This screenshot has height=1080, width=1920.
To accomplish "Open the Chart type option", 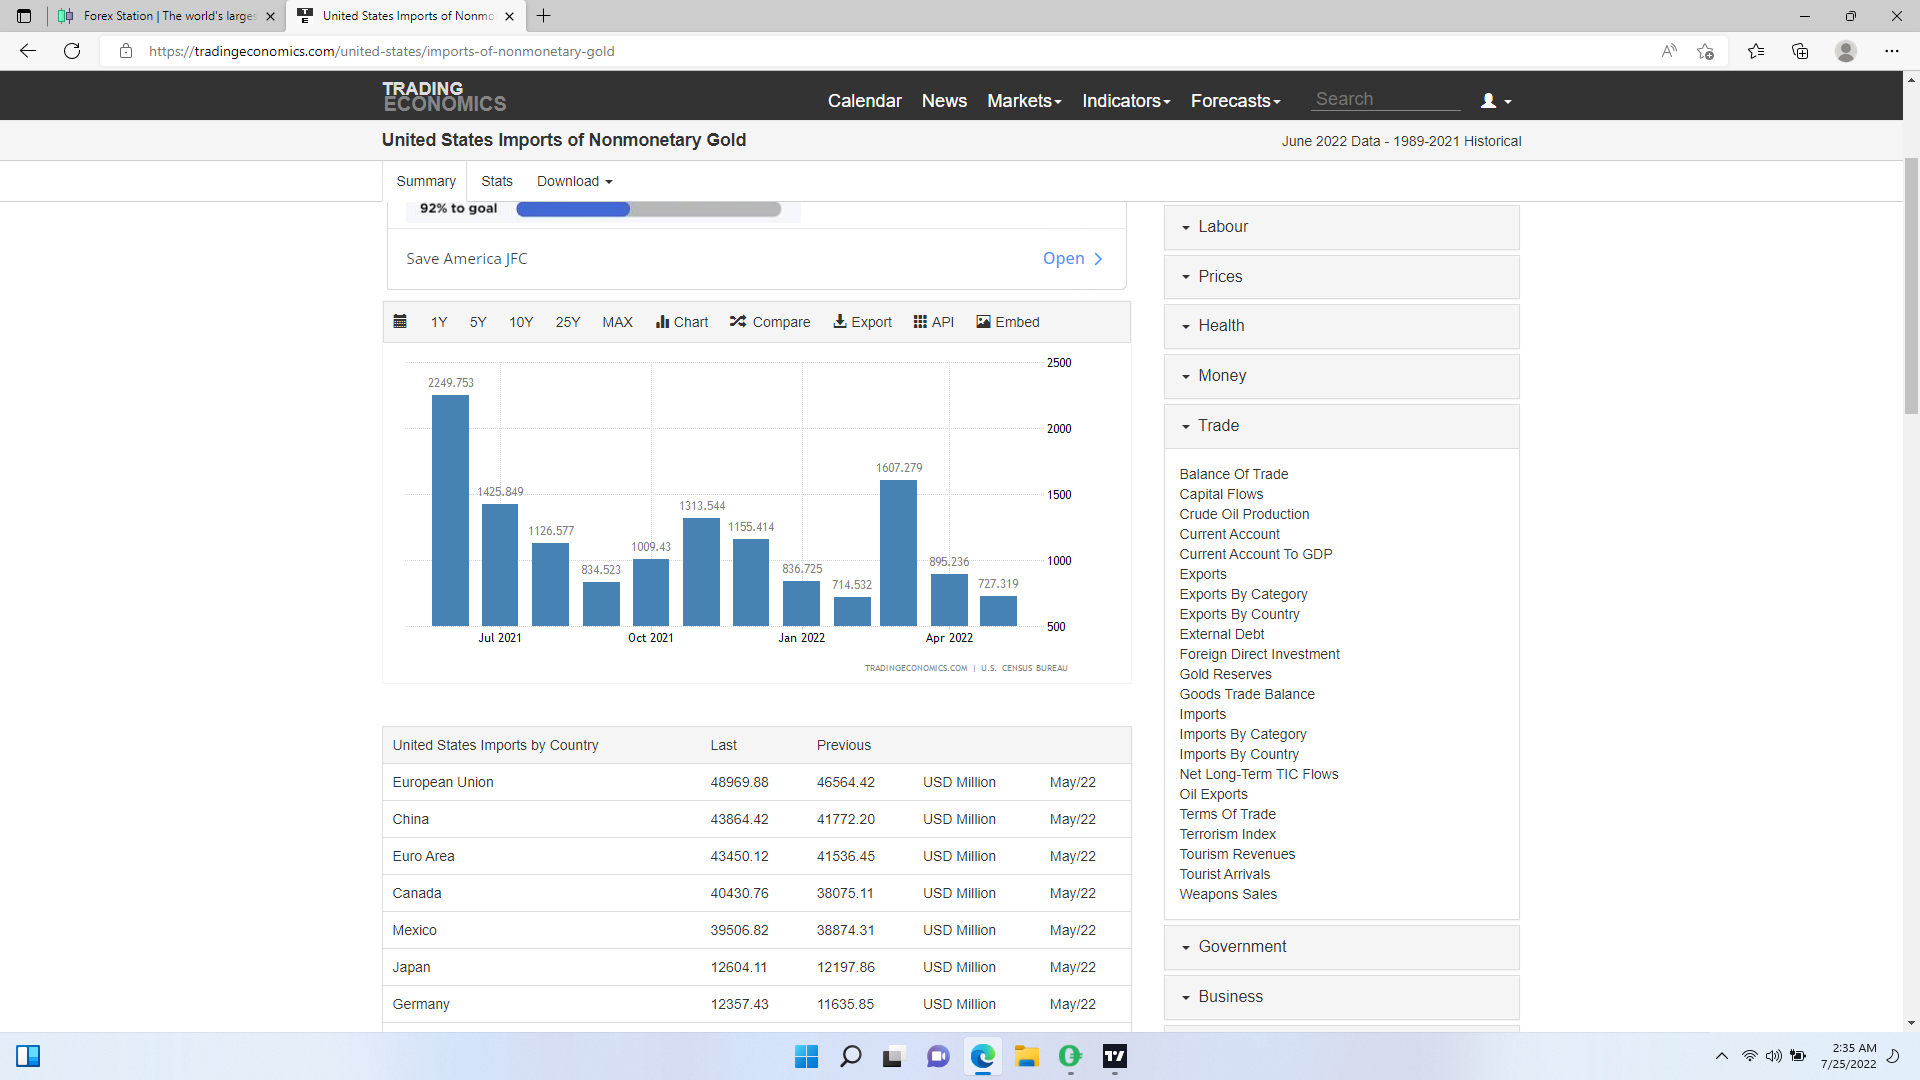I will [682, 322].
